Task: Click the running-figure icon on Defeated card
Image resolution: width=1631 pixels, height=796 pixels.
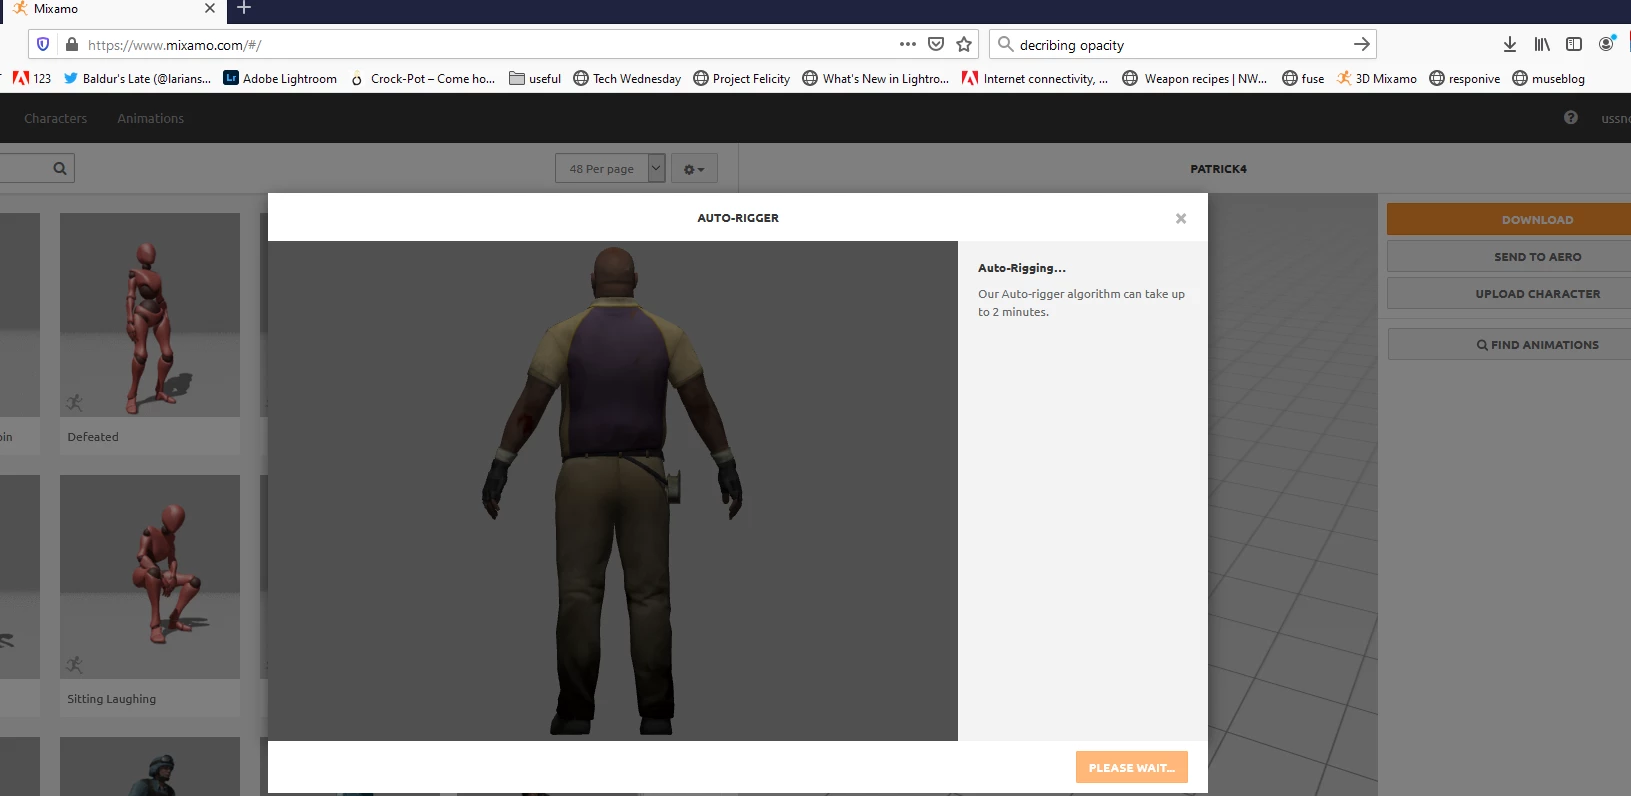Action: click(x=74, y=403)
